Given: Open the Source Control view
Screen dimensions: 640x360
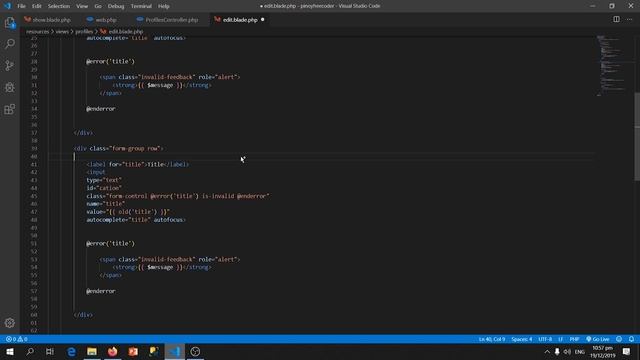Looking at the screenshot, I should pos(10,65).
